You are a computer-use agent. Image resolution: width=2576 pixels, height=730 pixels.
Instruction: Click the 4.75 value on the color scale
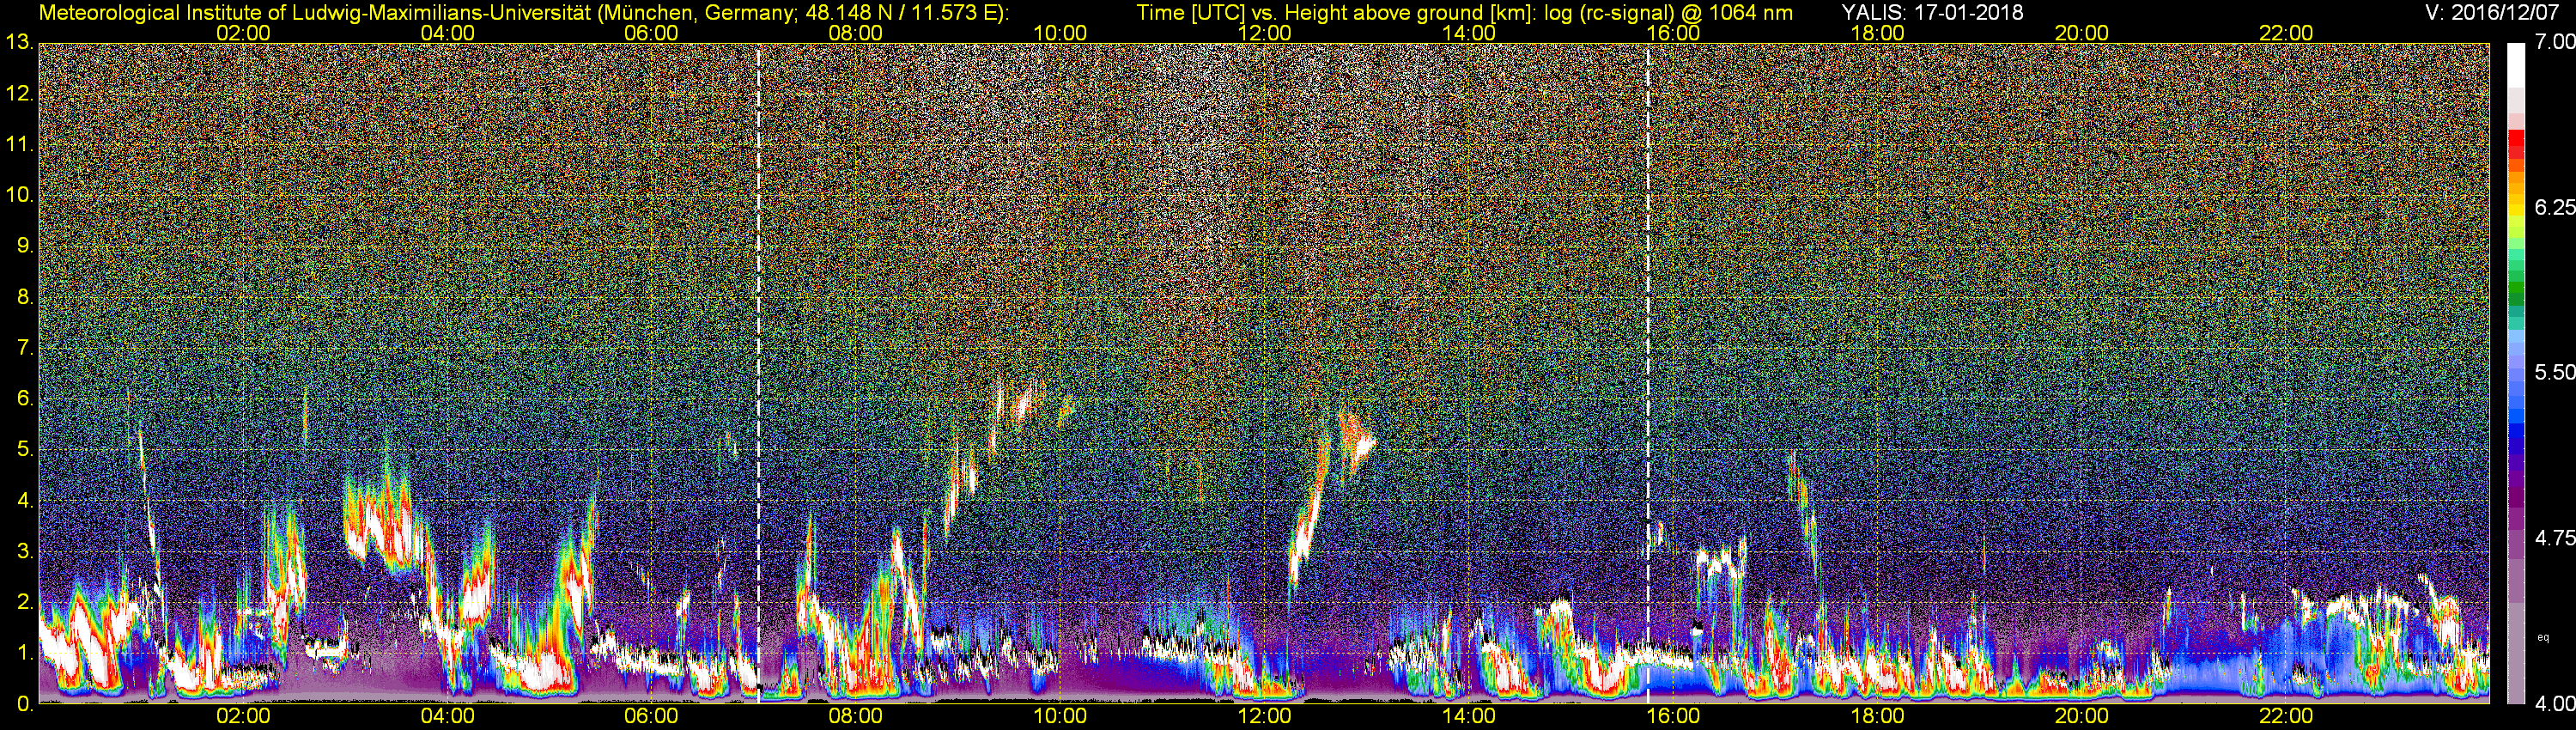click(x=2554, y=538)
